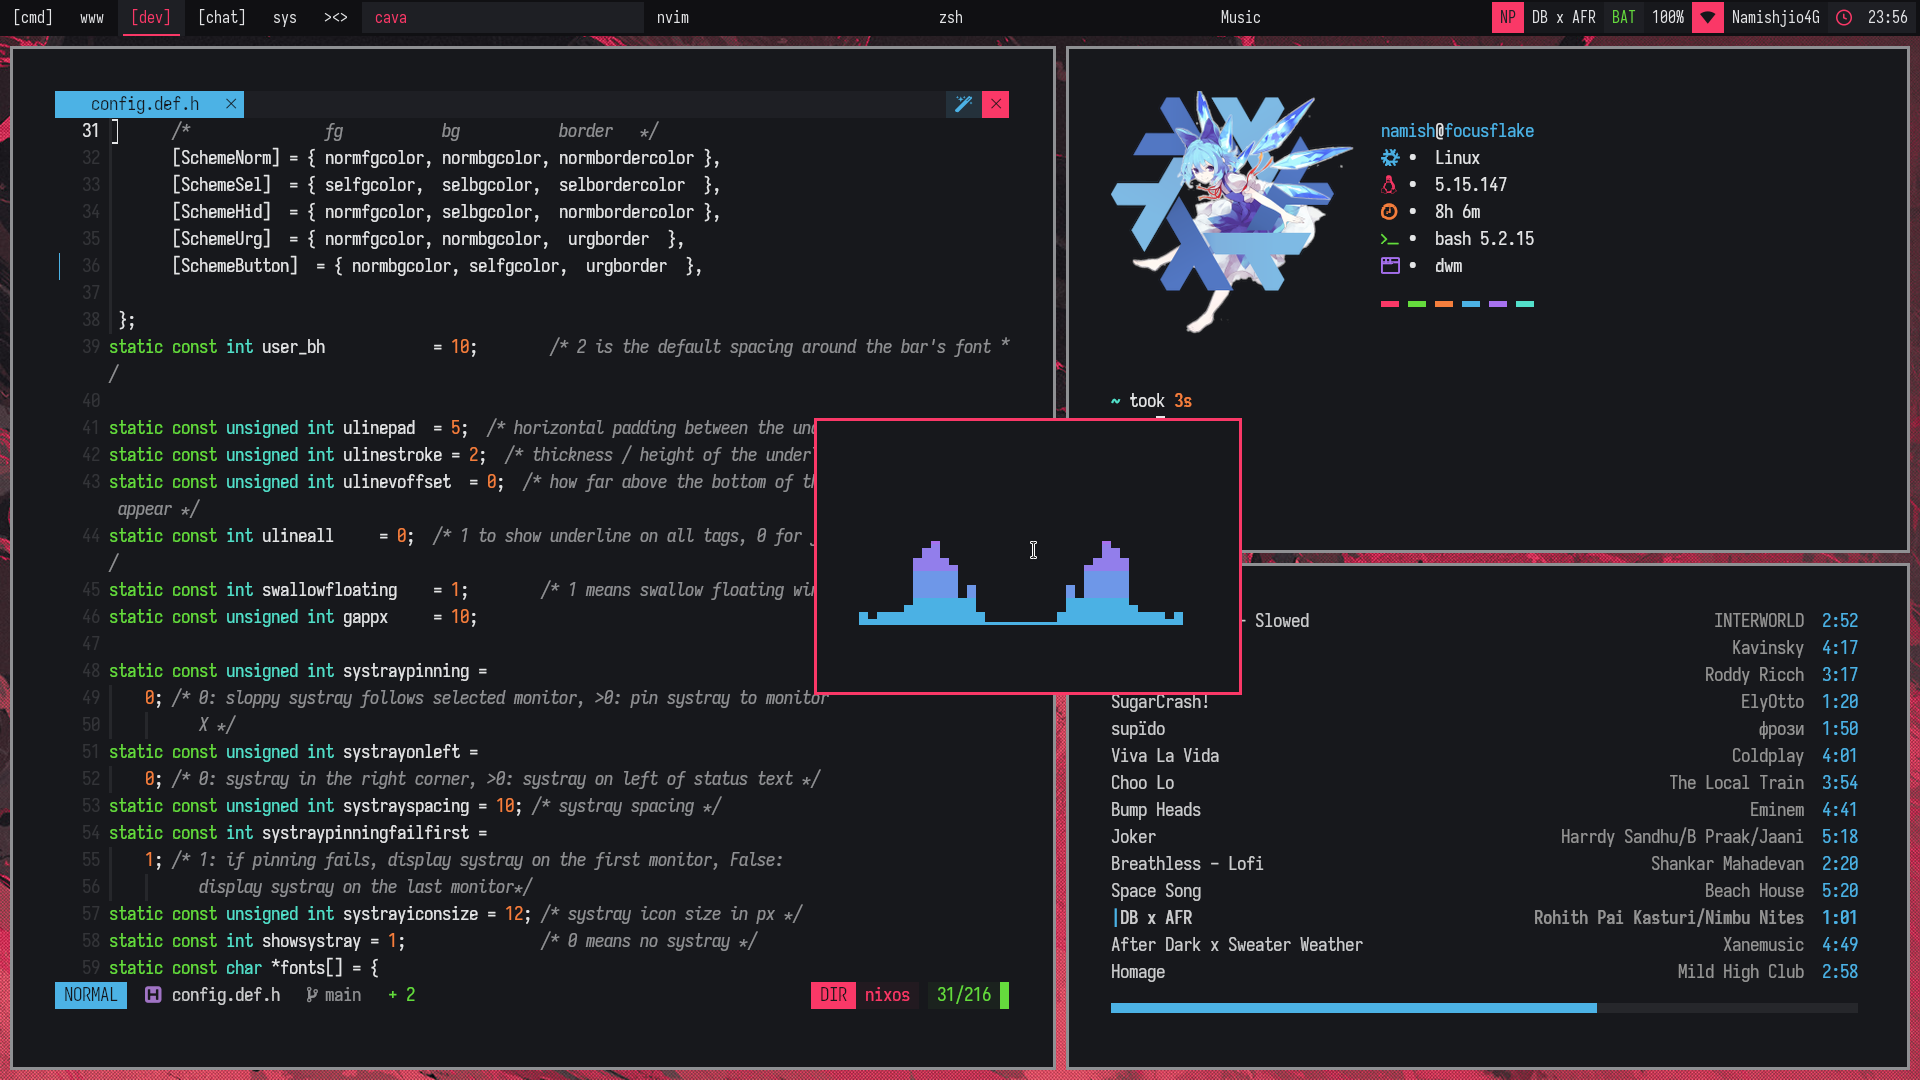
Task: Close the config.def.h buffer tab
Action: [231, 104]
